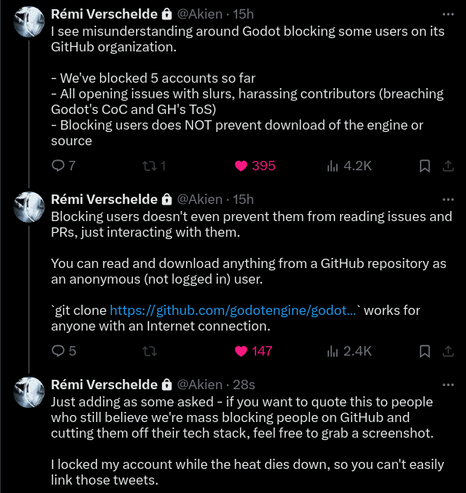The image size is (466, 493).
Task: Click the @Akien handle on the 28s tweet
Action: (199, 385)
